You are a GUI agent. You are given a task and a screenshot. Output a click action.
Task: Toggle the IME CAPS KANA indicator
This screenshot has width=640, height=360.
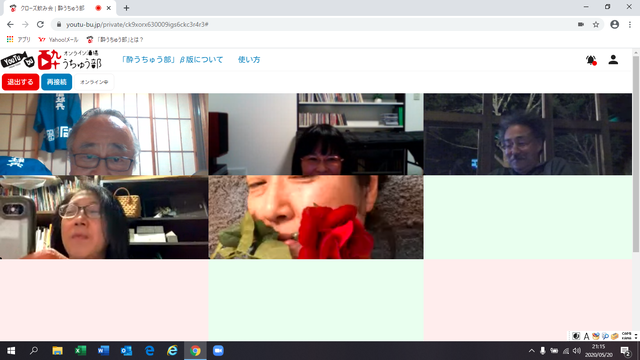(627, 336)
